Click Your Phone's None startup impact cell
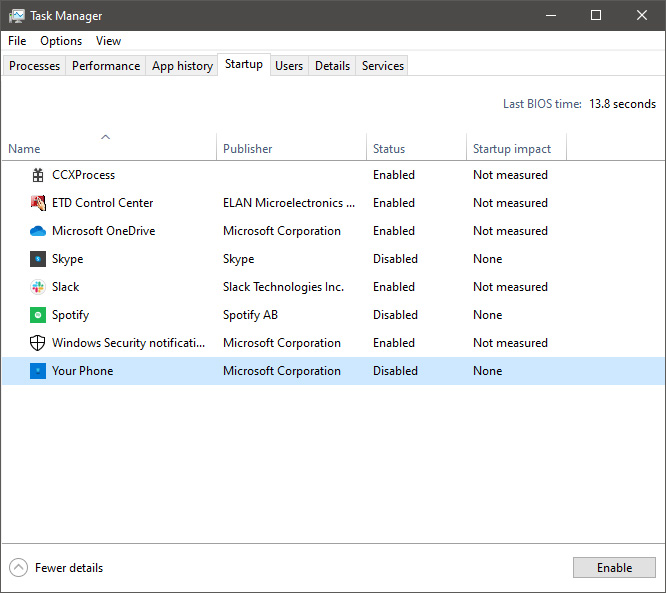Image resolution: width=666 pixels, height=593 pixels. click(x=488, y=371)
